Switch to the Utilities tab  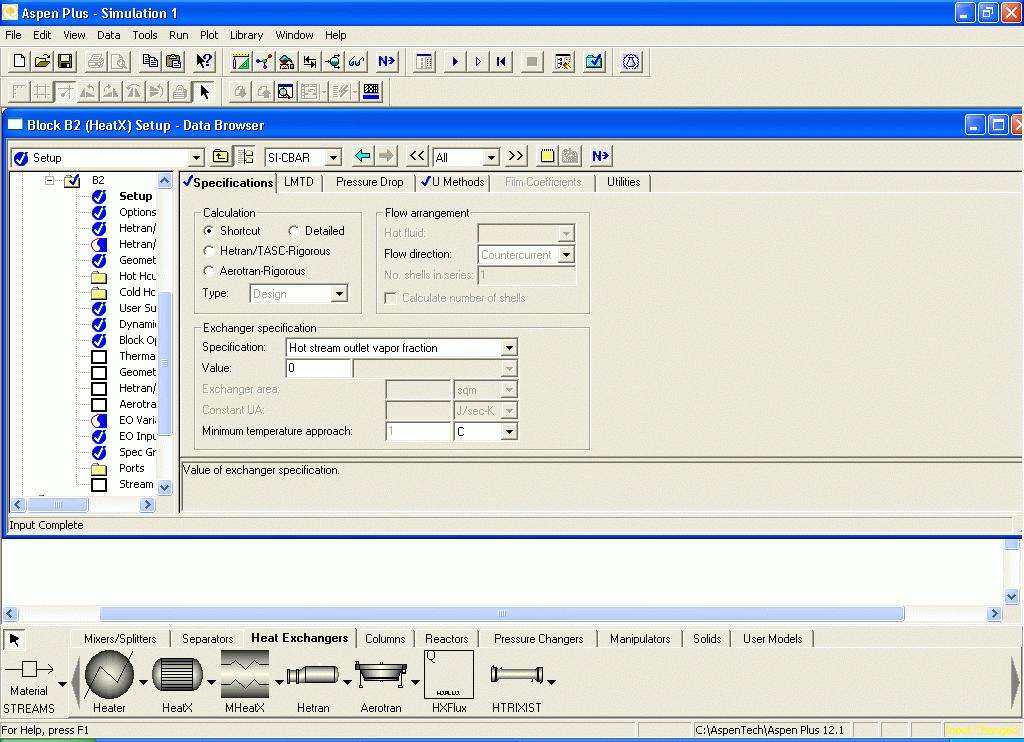pyautogui.click(x=624, y=182)
